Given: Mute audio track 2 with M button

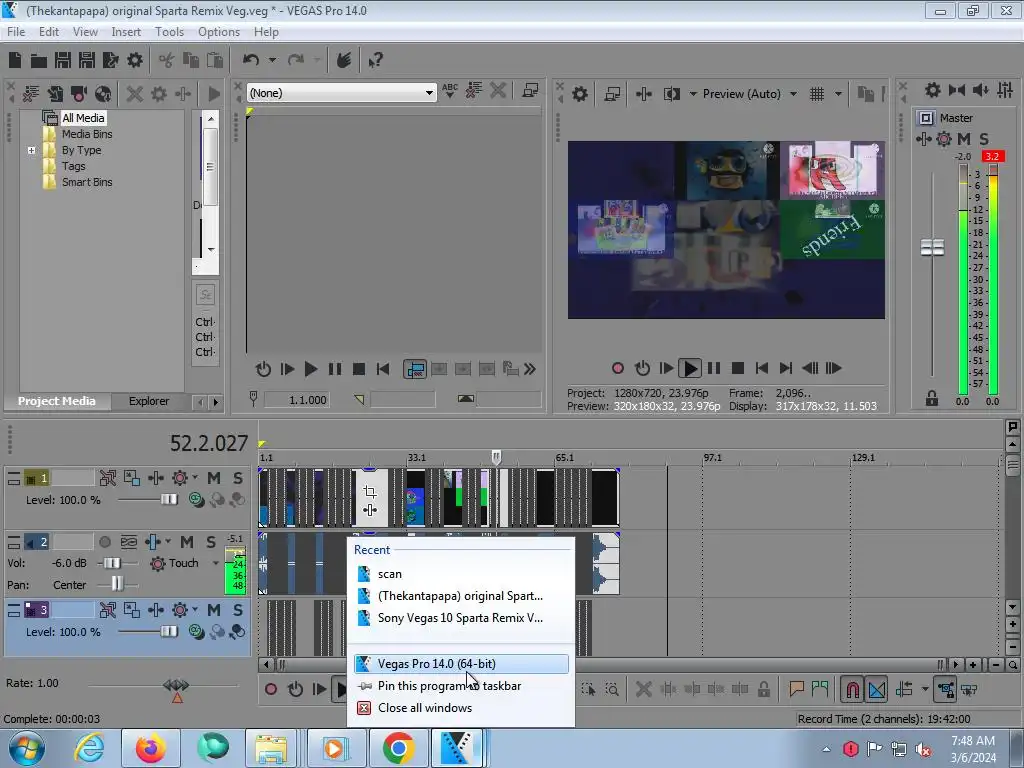Looking at the screenshot, I should pyautogui.click(x=187, y=542).
